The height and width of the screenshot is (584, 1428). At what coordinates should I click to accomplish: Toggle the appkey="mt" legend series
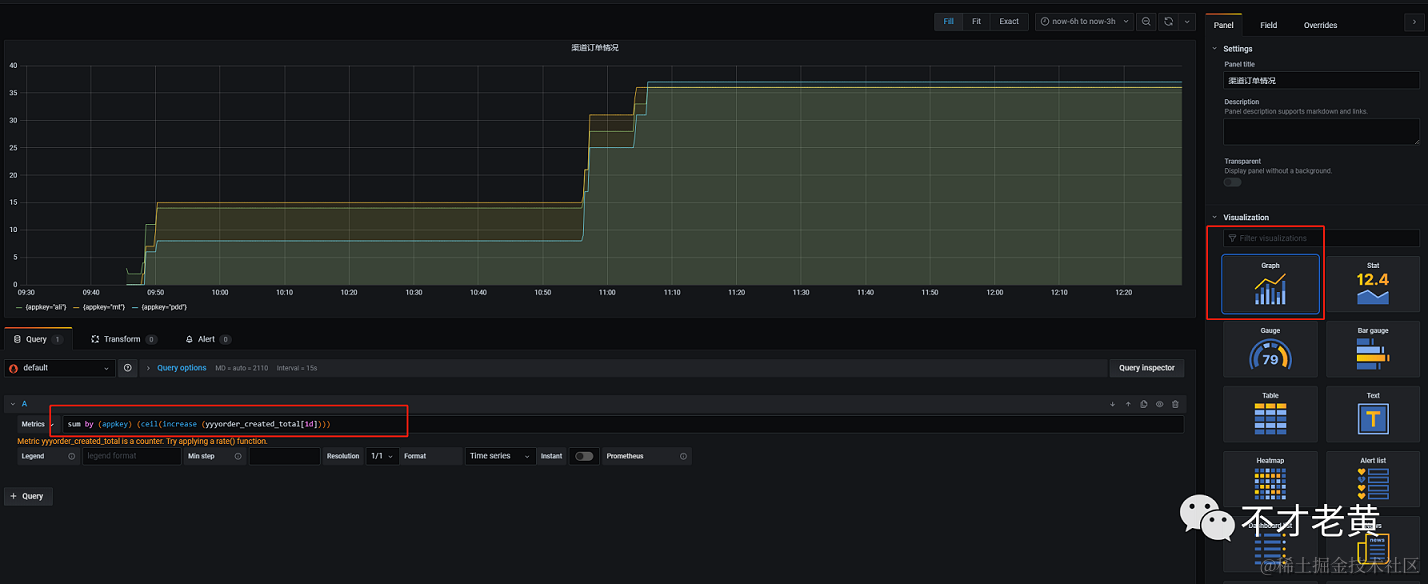[103, 307]
